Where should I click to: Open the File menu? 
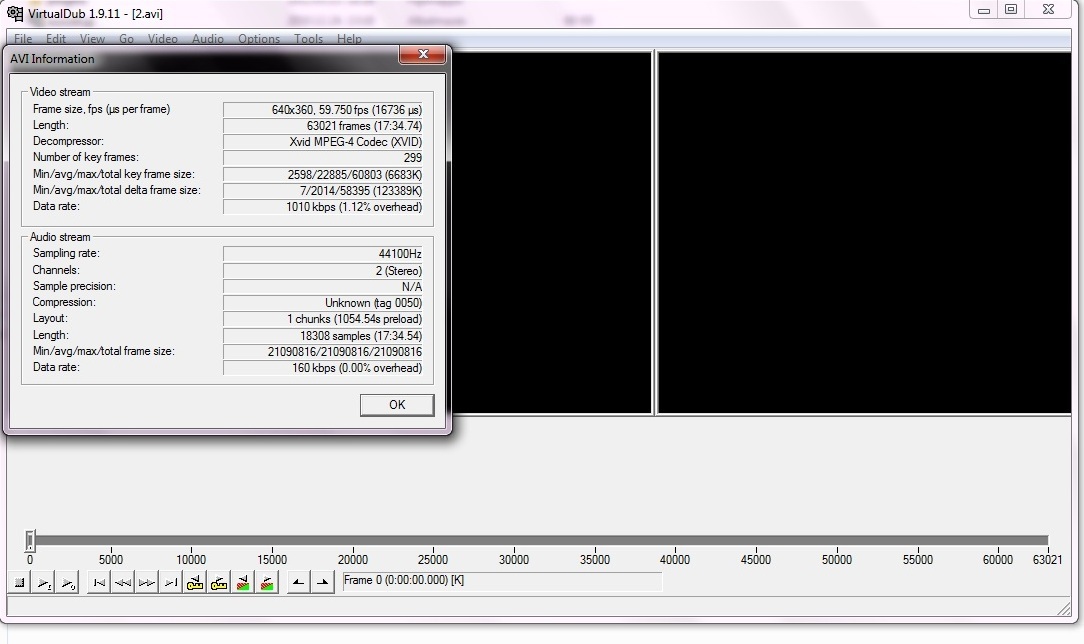[23, 39]
